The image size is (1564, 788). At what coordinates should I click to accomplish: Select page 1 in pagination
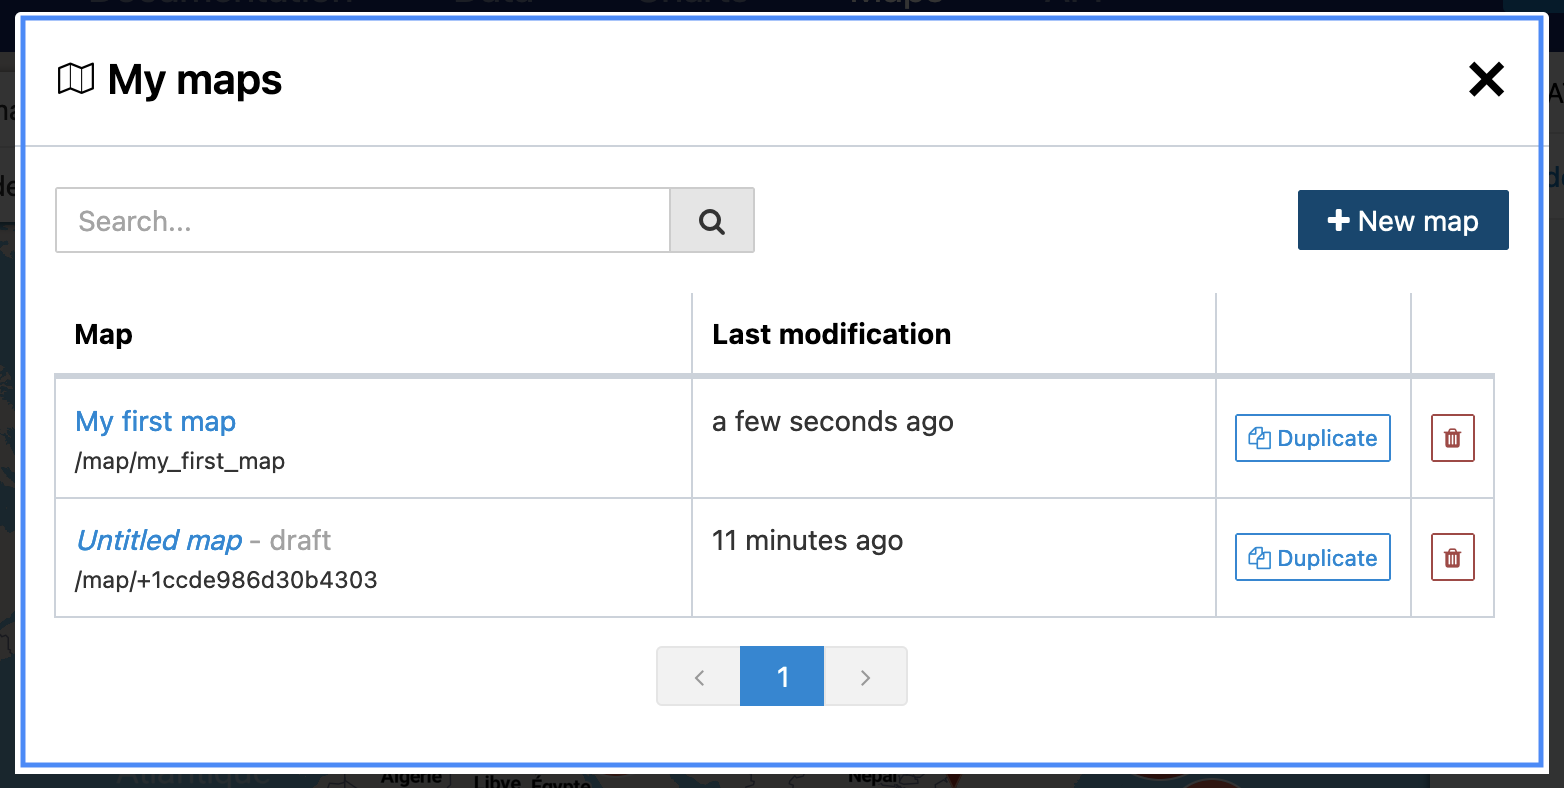coord(782,677)
